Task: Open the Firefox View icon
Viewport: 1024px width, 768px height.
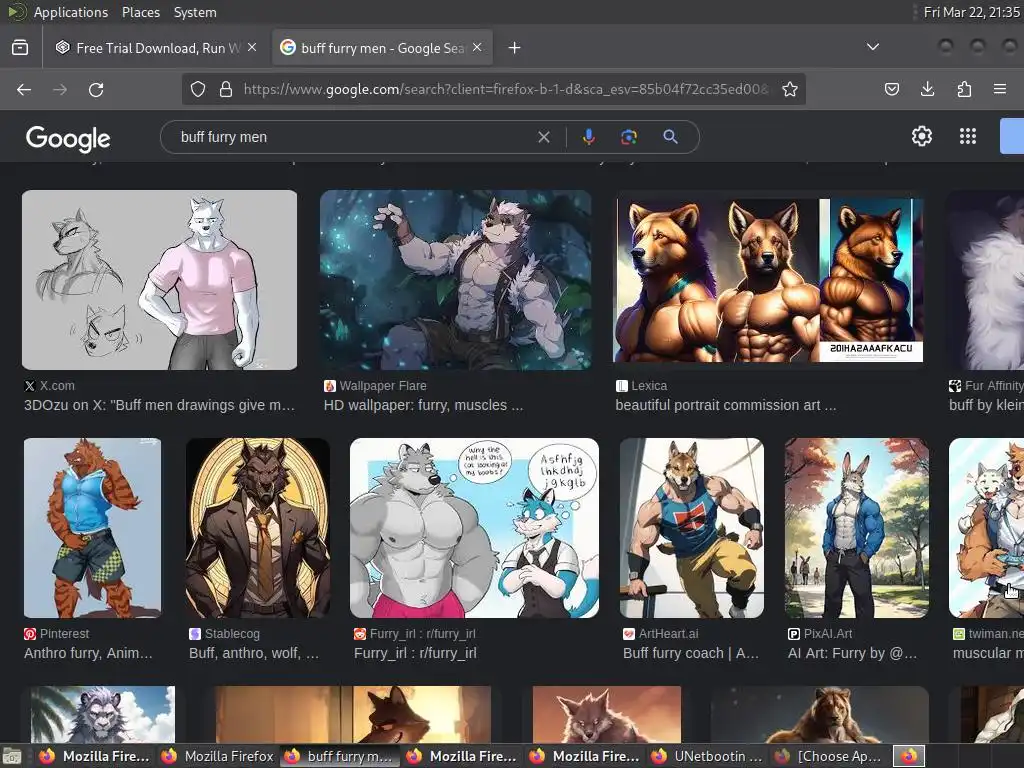Action: coord(20,47)
